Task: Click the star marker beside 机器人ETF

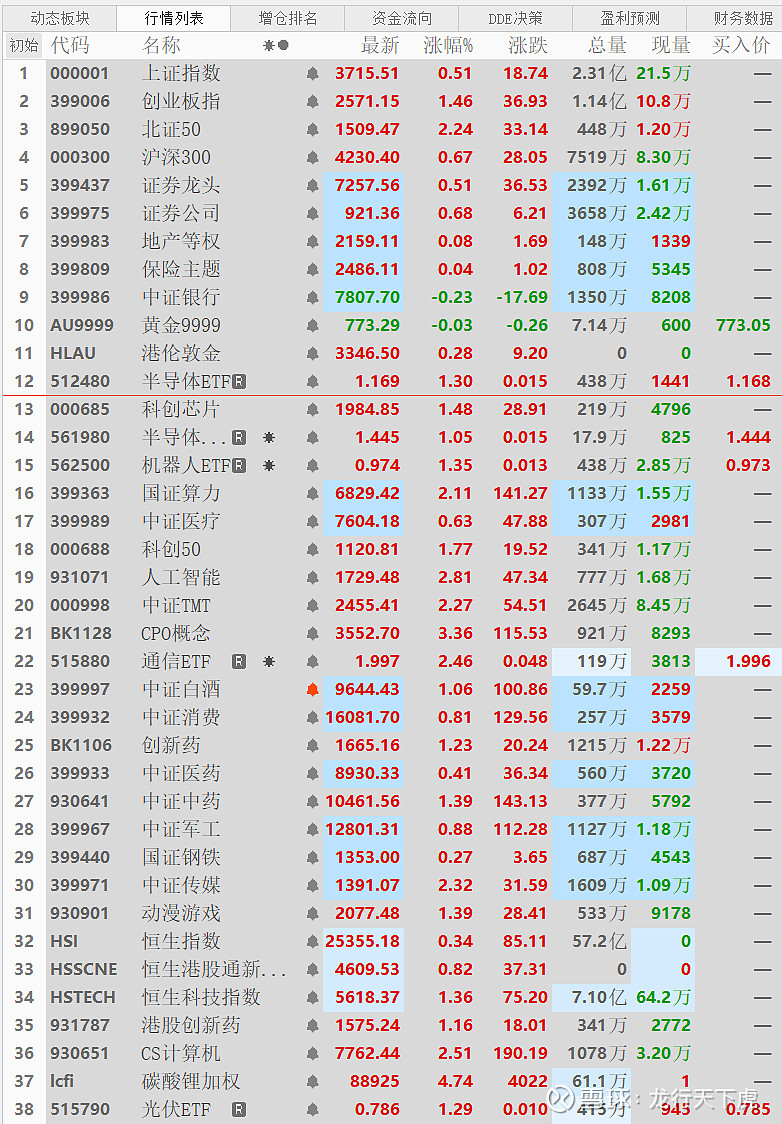Action: pos(268,466)
